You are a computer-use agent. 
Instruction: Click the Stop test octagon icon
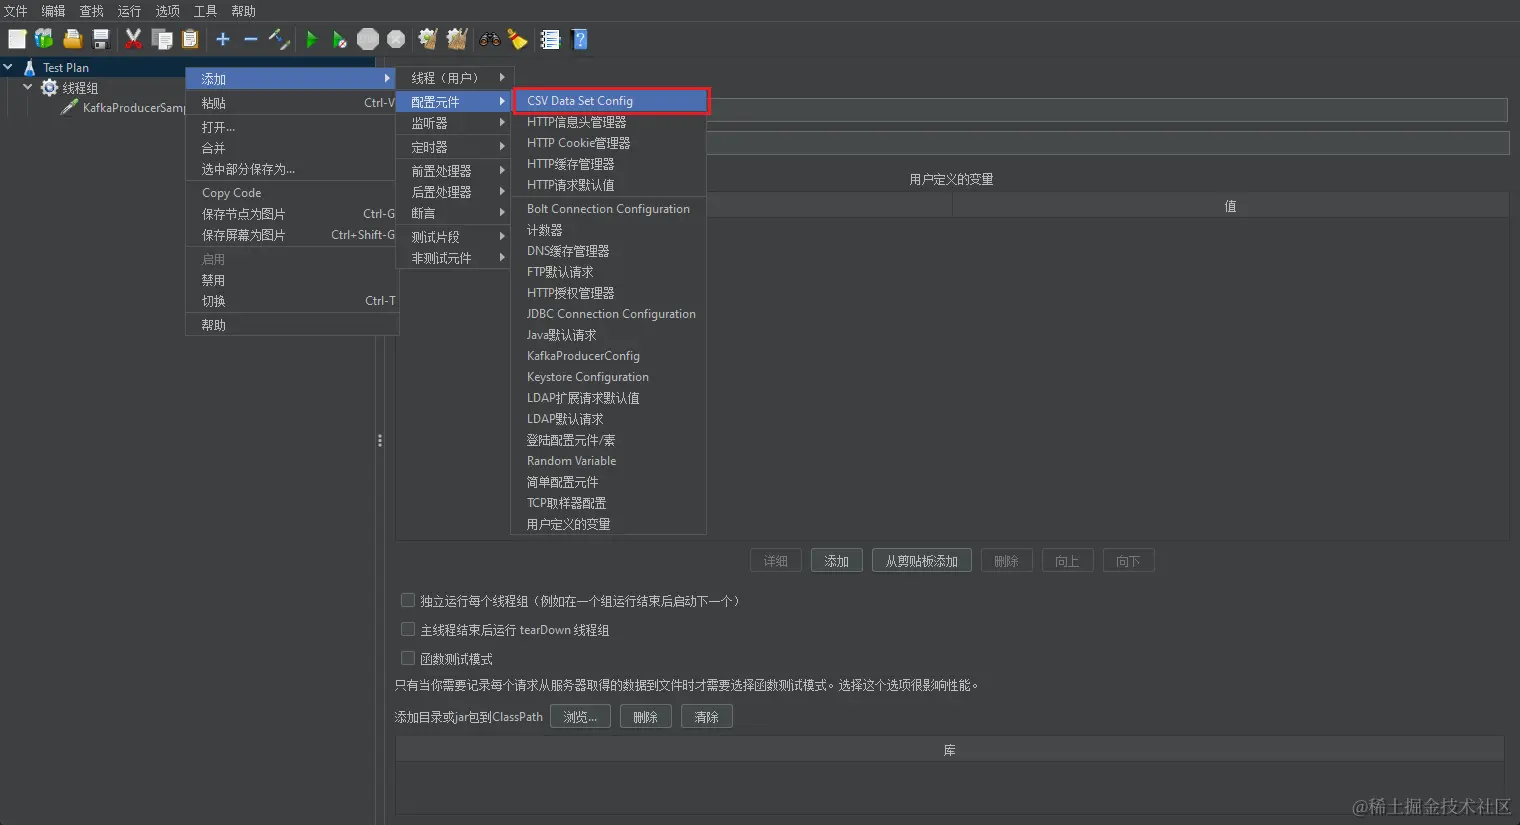[x=368, y=39]
